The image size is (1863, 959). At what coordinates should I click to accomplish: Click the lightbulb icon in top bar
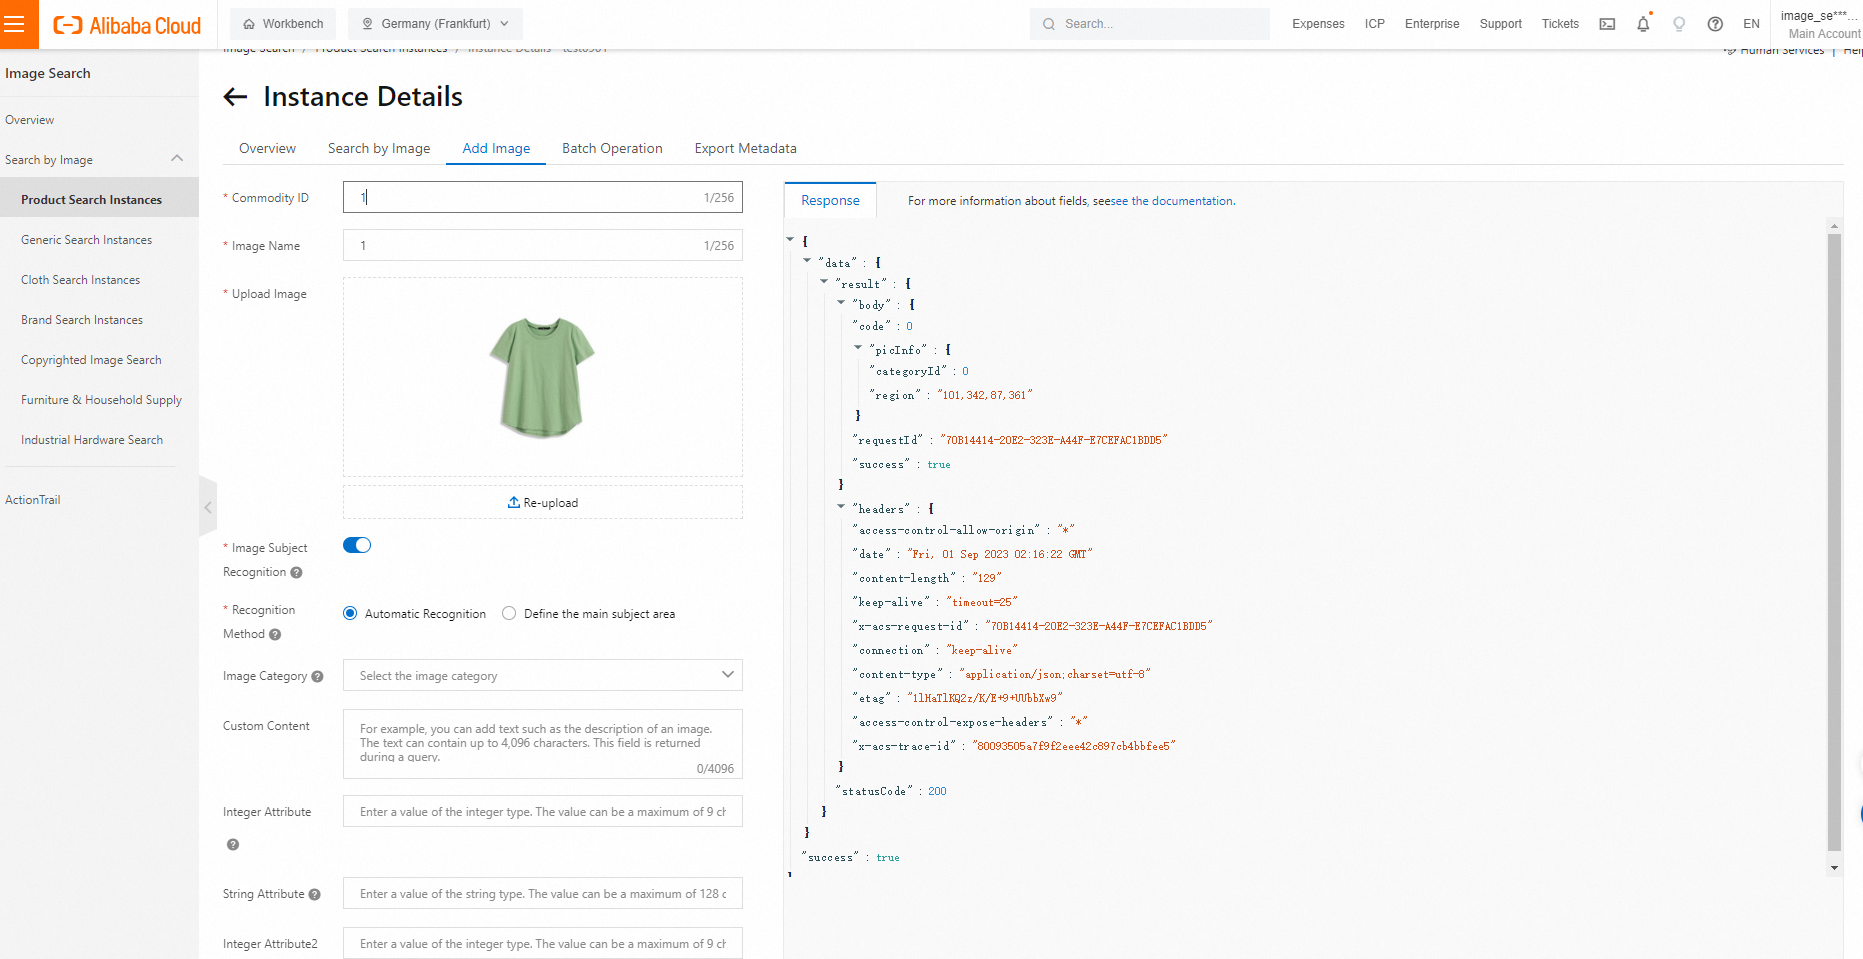click(1679, 24)
